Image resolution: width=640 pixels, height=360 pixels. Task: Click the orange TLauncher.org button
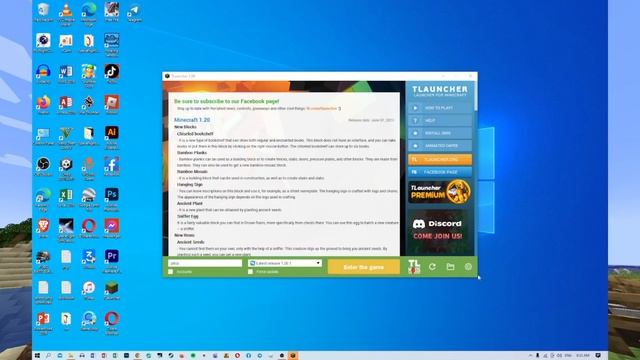pyautogui.click(x=440, y=160)
